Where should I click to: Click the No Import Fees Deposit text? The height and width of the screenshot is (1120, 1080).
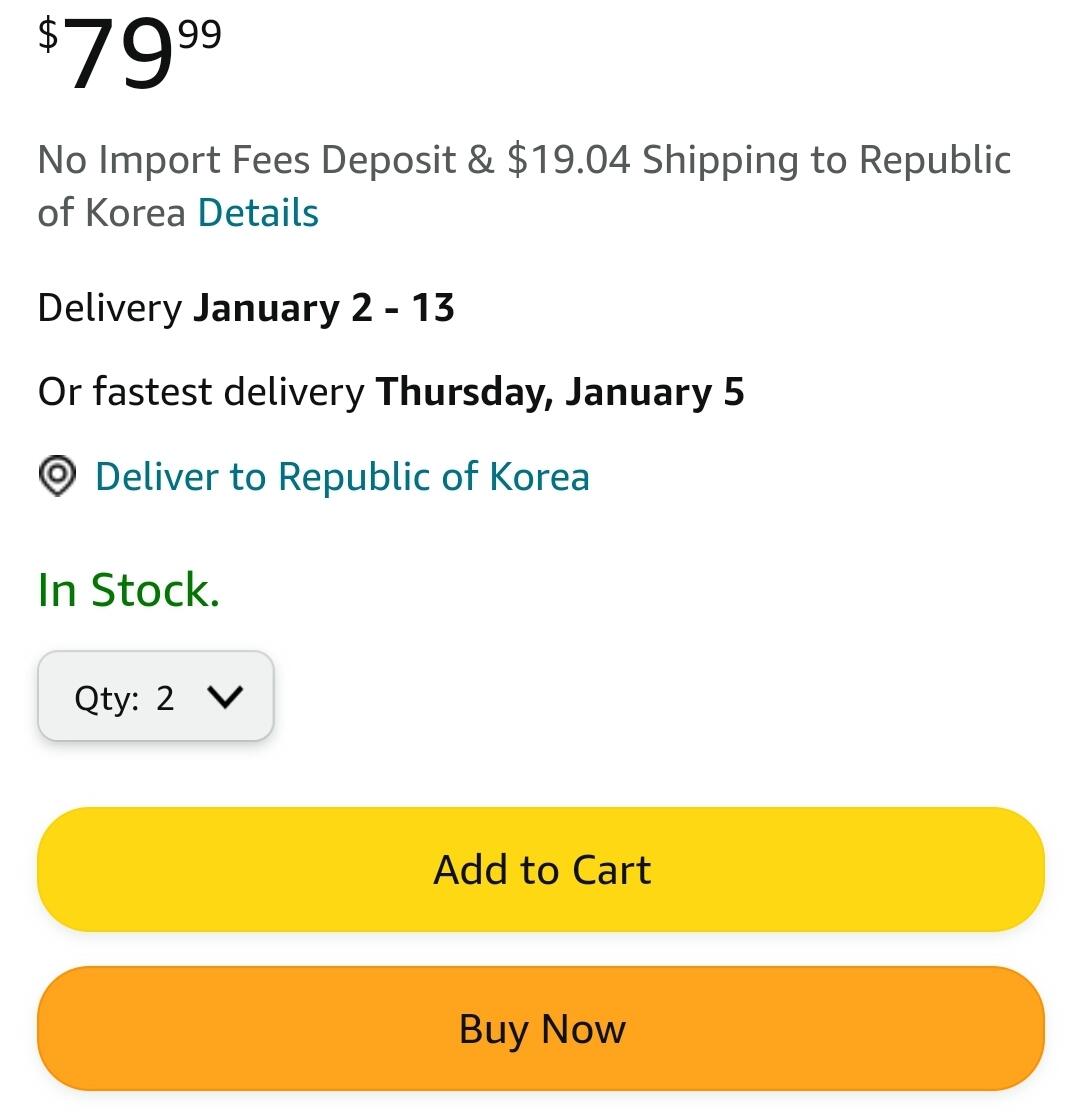pos(246,160)
